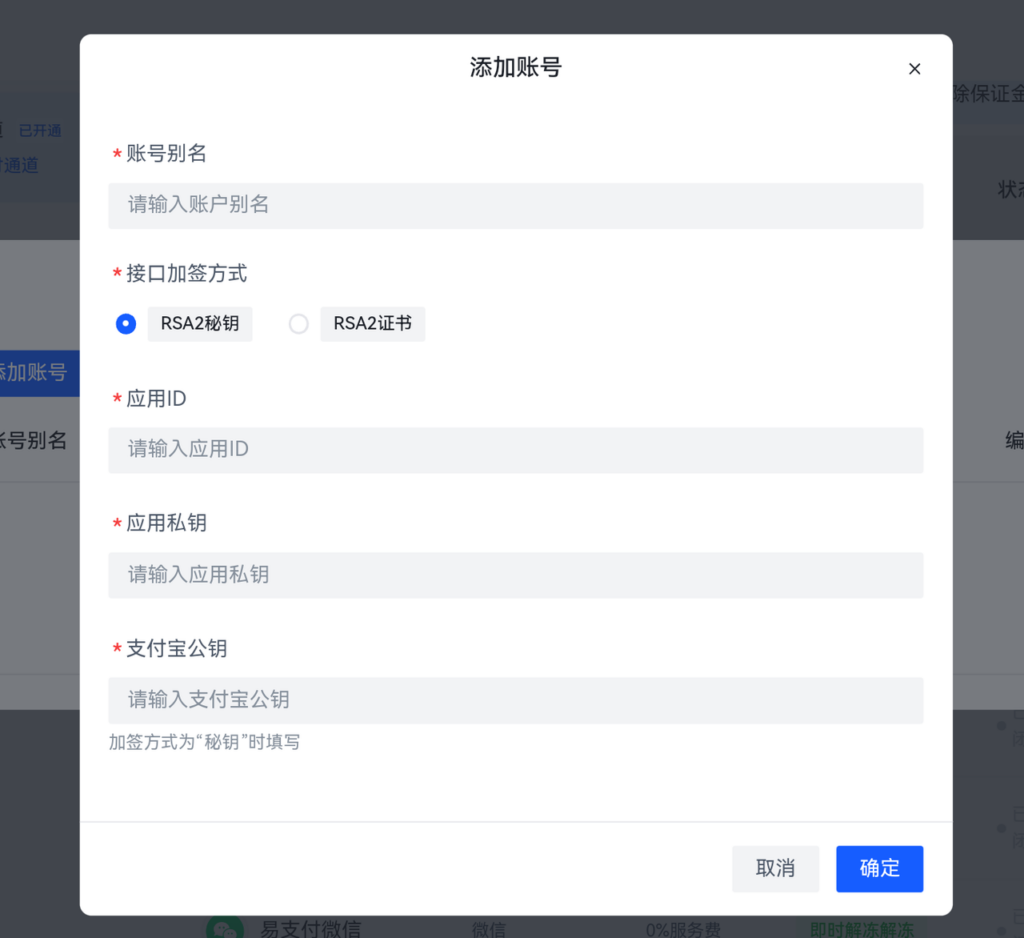This screenshot has width=1024, height=938.
Task: Focus the 应用私钥 input field
Action: pyautogui.click(x=515, y=575)
